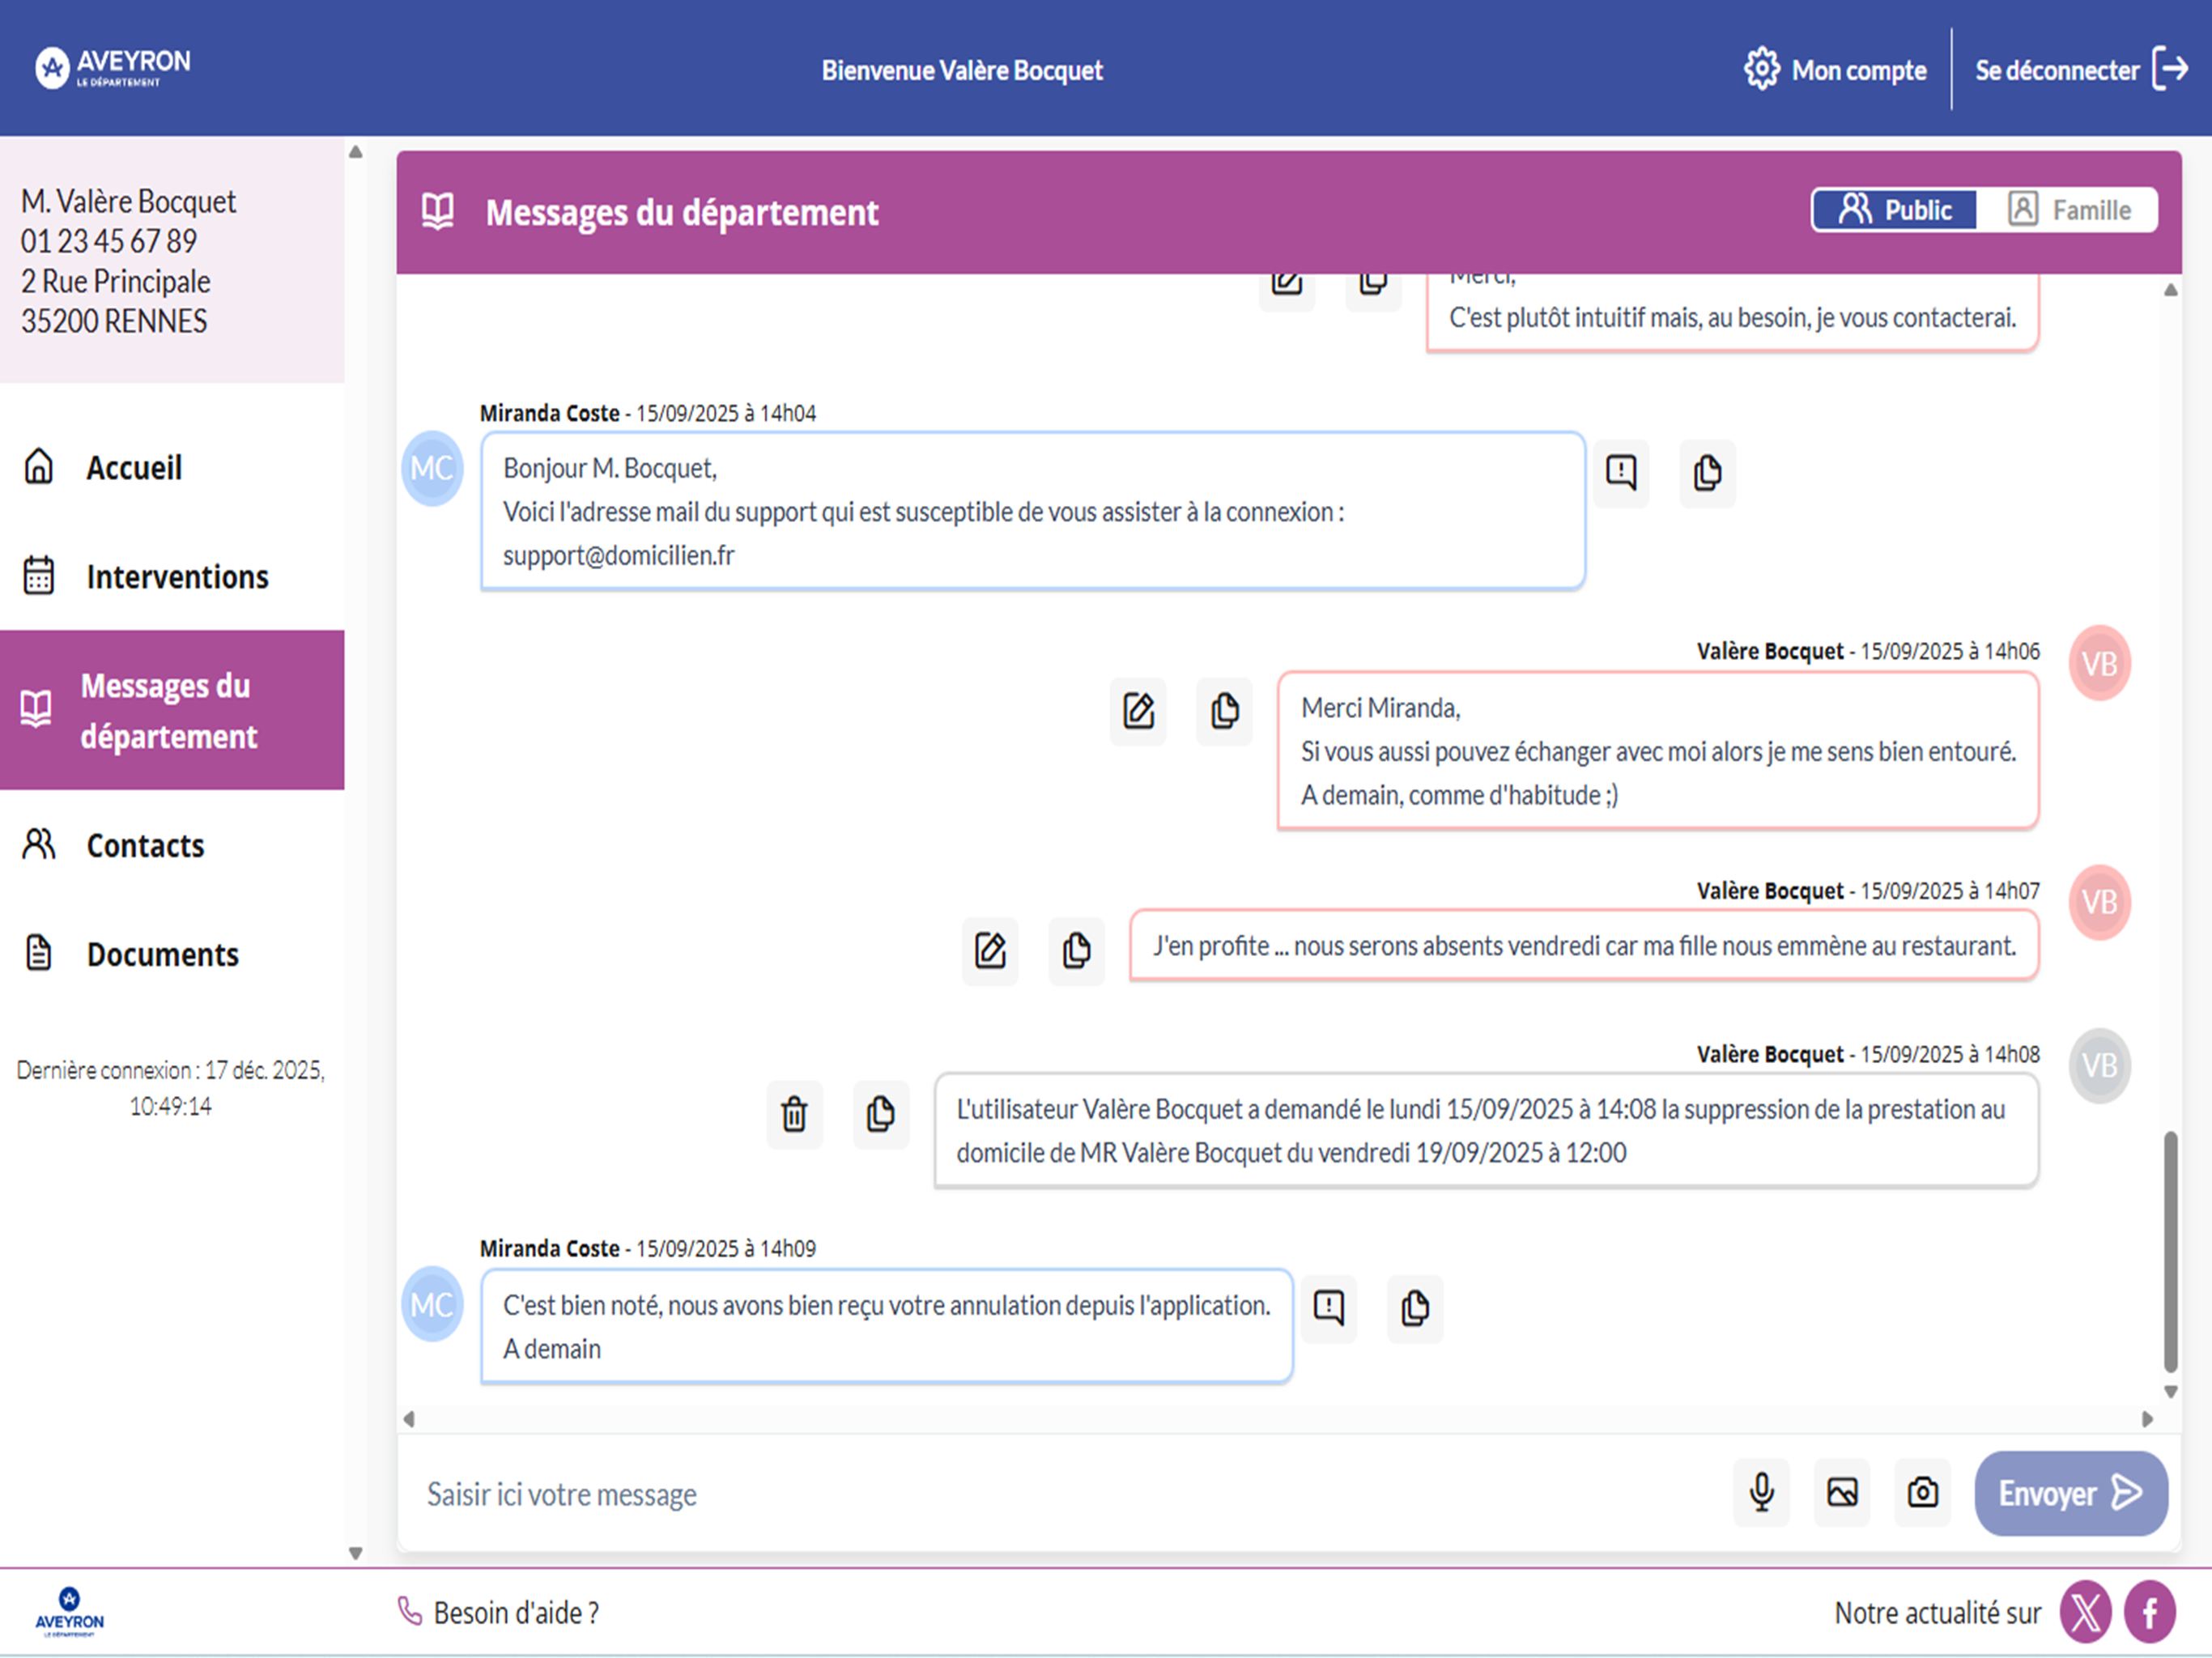Viewport: 2212px width, 1658px height.
Task: Click the sidebar scroll up arrow
Action: coord(355,152)
